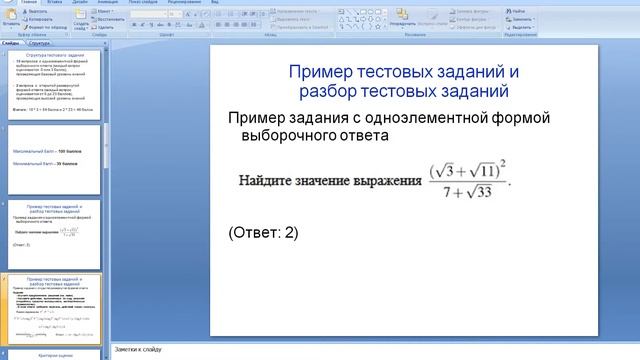Image resolution: width=640 pixels, height=360 pixels.
Task: Click the Cut (Вырезать) scissors icon
Action: pyautogui.click(x=25, y=11)
